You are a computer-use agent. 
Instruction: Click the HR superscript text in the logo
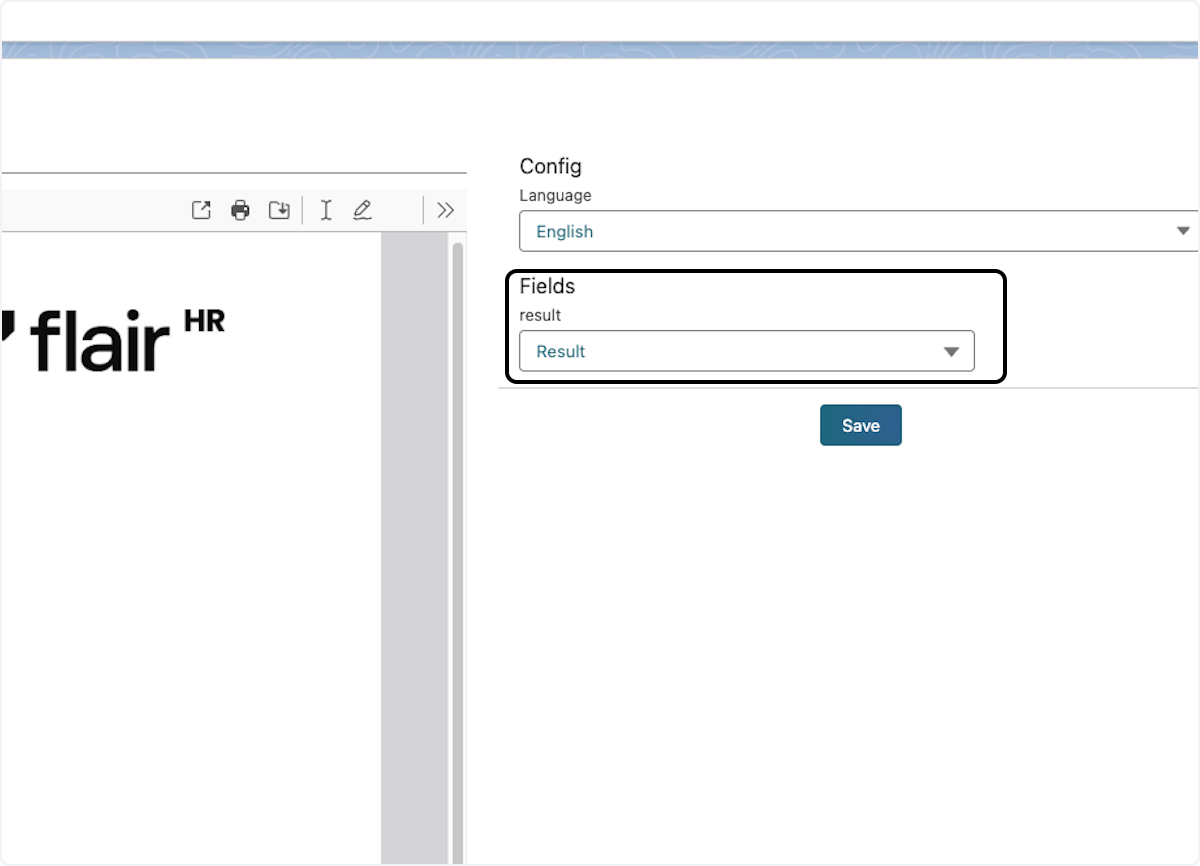coord(205,320)
